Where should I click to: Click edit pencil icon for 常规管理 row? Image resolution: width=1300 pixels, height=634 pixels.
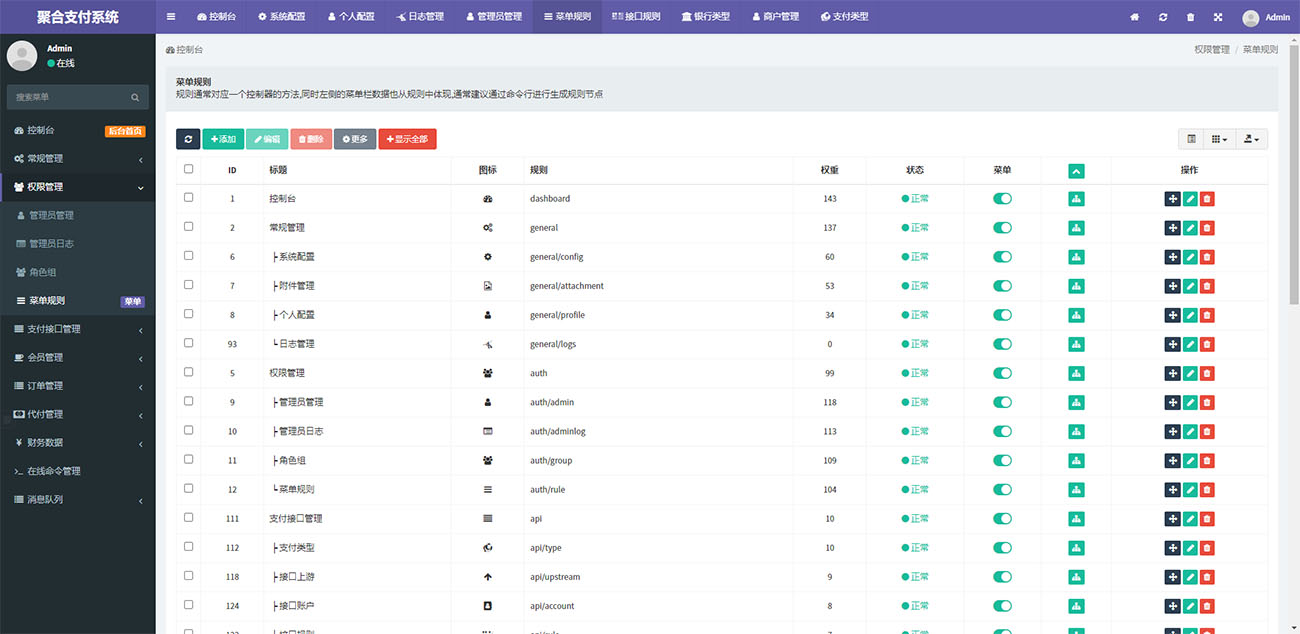(1190, 228)
